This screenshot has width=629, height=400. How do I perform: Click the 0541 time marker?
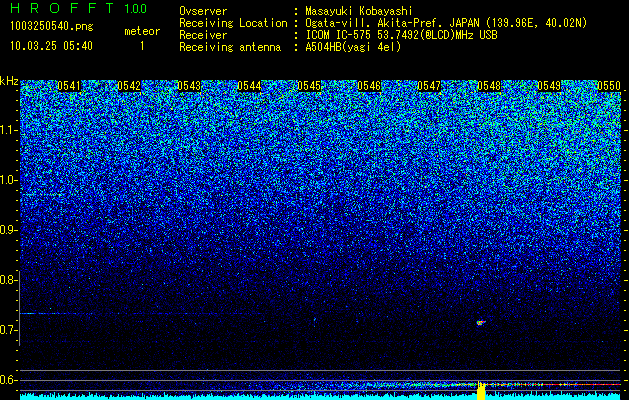tap(69, 86)
